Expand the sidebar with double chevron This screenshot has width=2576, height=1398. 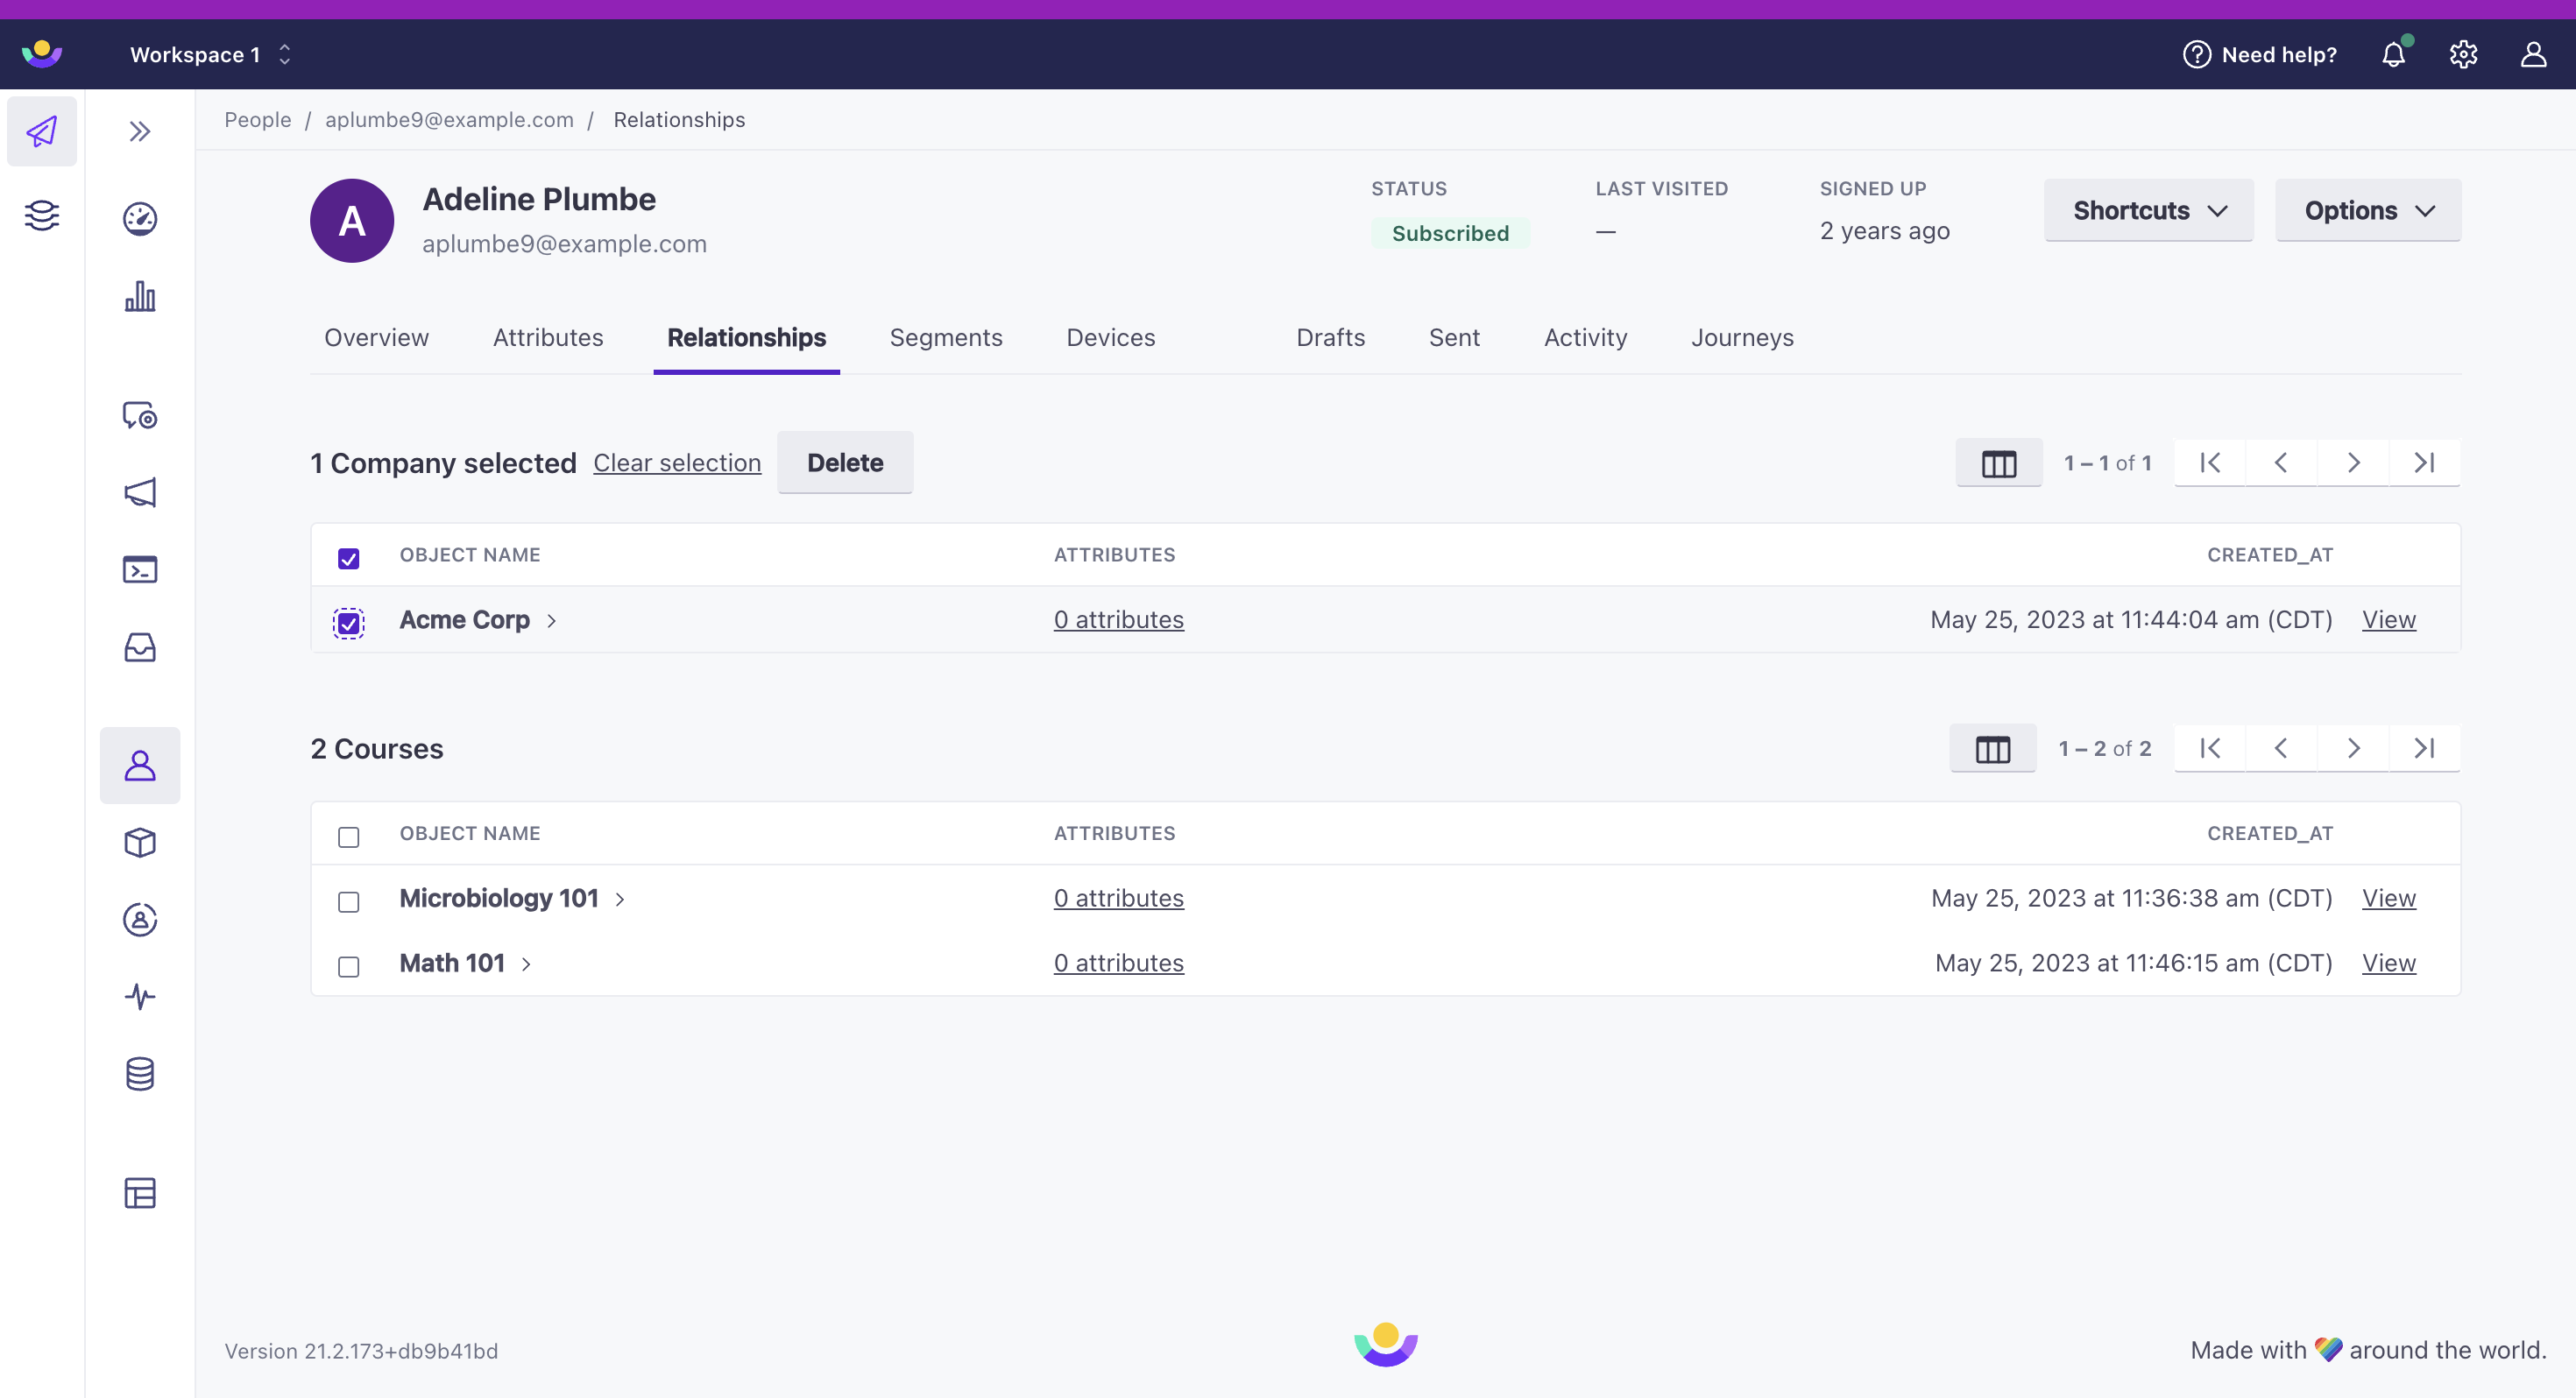140,131
